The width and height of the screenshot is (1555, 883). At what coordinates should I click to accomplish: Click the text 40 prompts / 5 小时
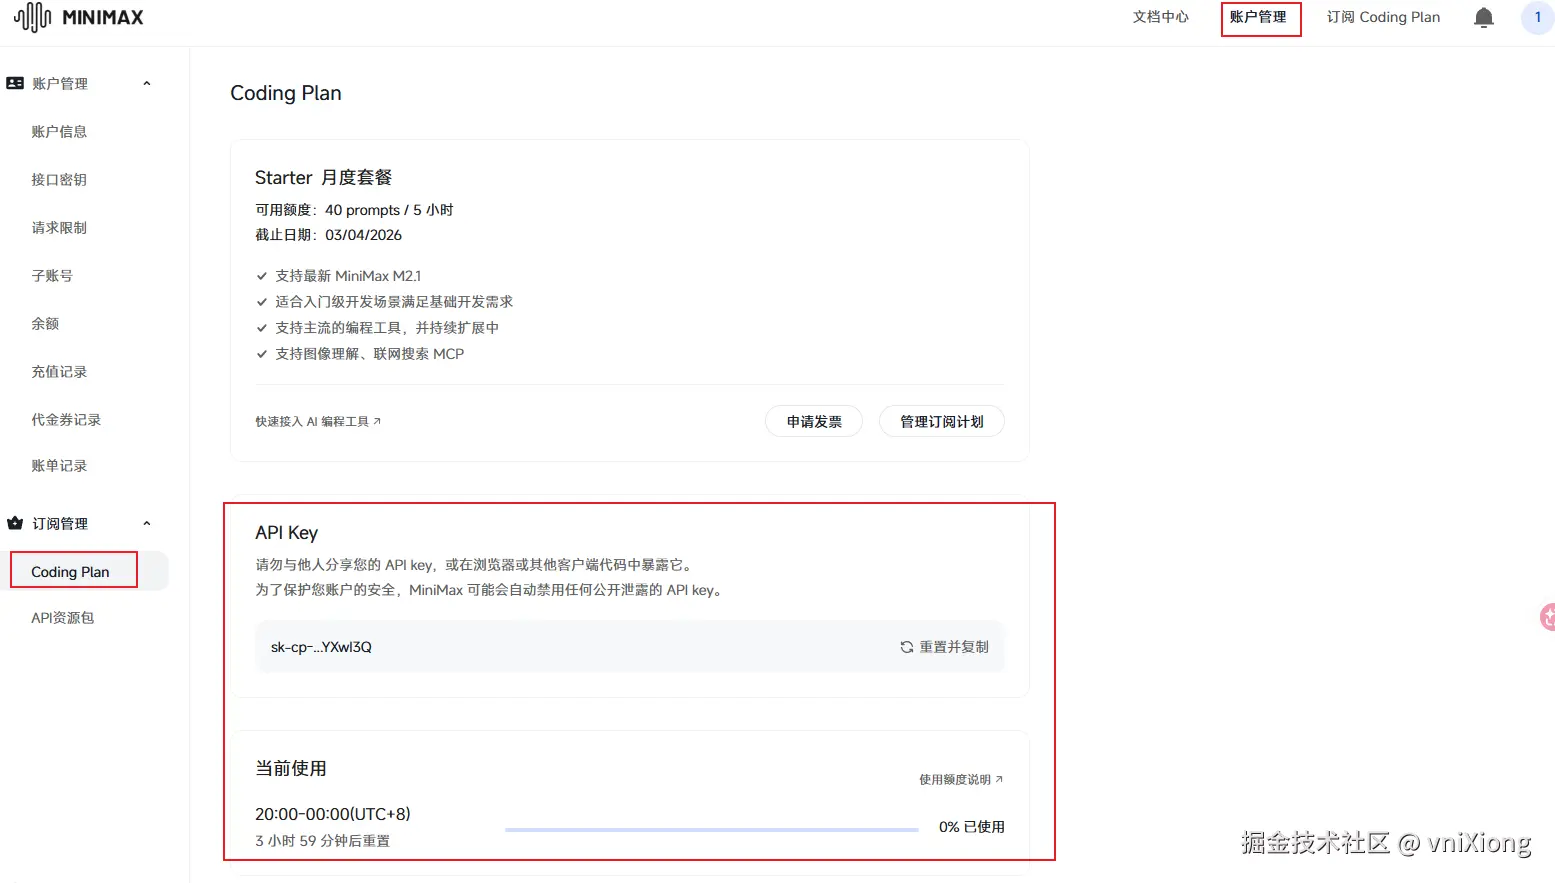389,210
